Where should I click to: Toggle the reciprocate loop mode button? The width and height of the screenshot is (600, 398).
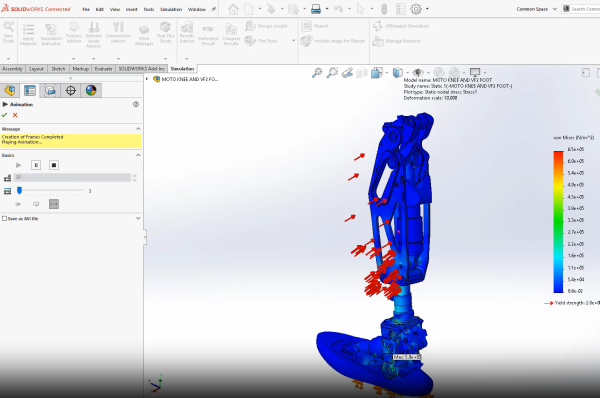[x=54, y=204]
